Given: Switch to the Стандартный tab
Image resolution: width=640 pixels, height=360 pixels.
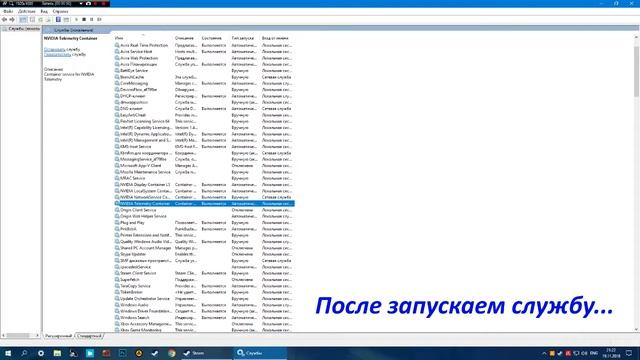Looking at the screenshot, I should pos(89,336).
